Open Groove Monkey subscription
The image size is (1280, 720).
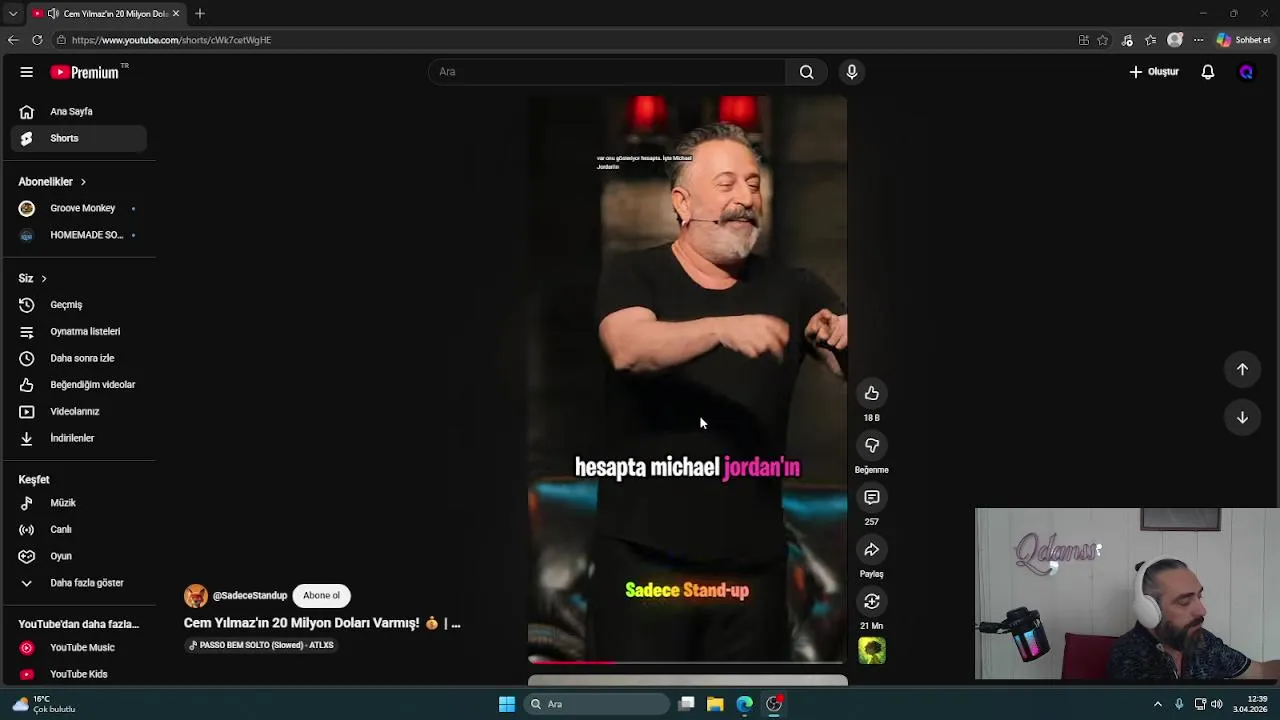pyautogui.click(x=78, y=208)
